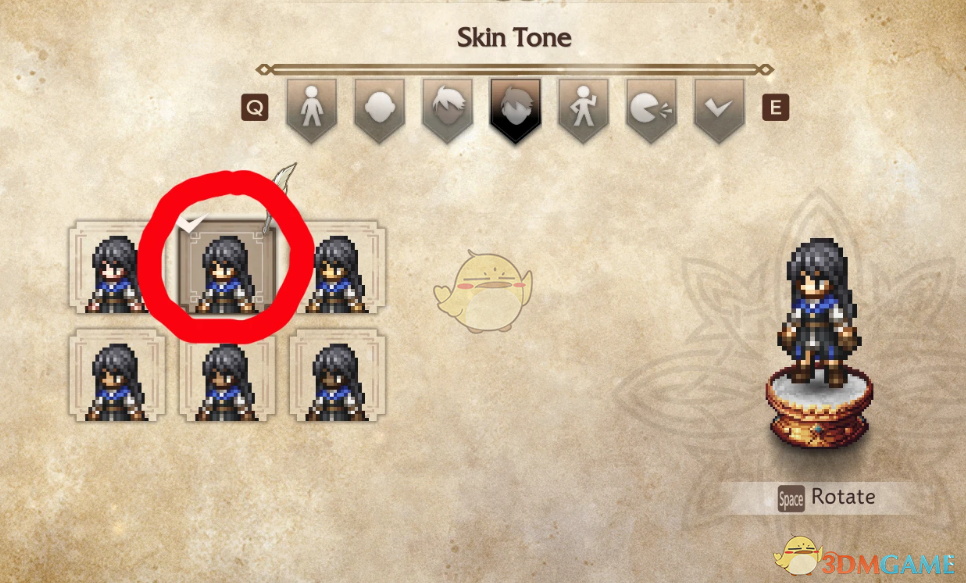Click the Skin Tone heading
The height and width of the screenshot is (583, 966).
(x=514, y=38)
